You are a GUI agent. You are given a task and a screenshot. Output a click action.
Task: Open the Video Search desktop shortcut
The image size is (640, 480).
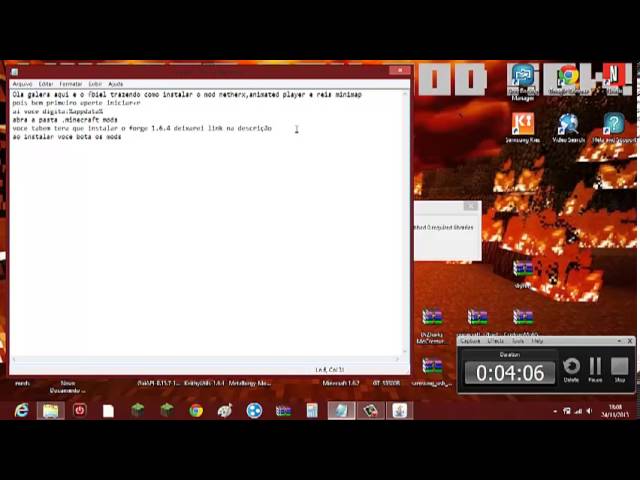pos(568,127)
